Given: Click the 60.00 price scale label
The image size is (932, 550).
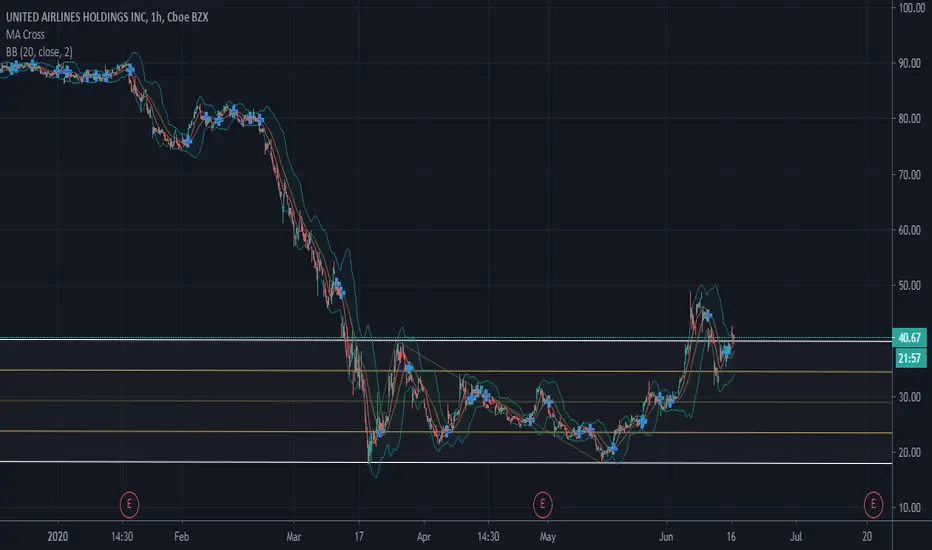Looking at the screenshot, I should point(909,230).
